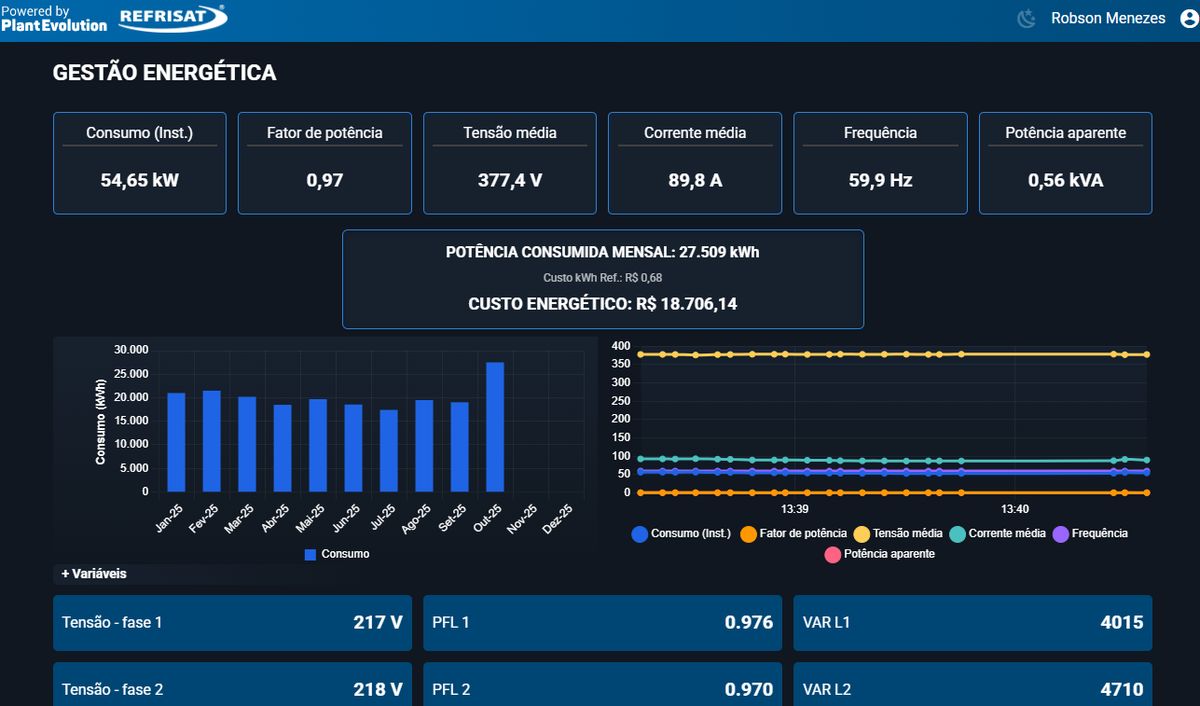This screenshot has height=706, width=1200.
Task: Toggle Fator de potência legend series
Action: coord(793,534)
